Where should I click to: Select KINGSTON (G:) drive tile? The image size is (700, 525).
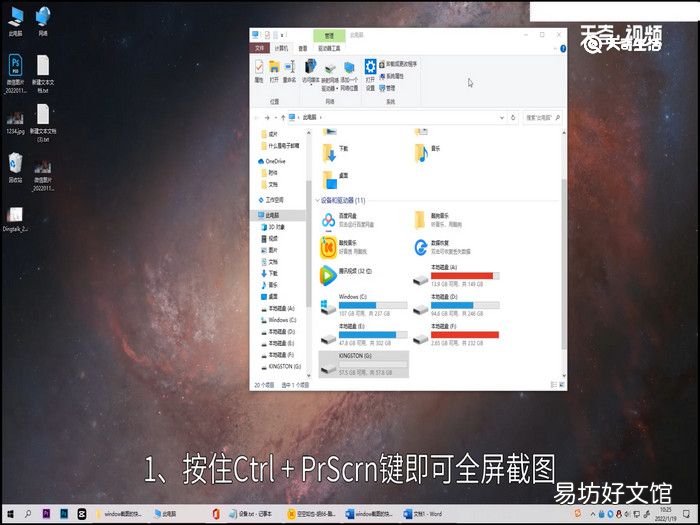click(x=364, y=364)
